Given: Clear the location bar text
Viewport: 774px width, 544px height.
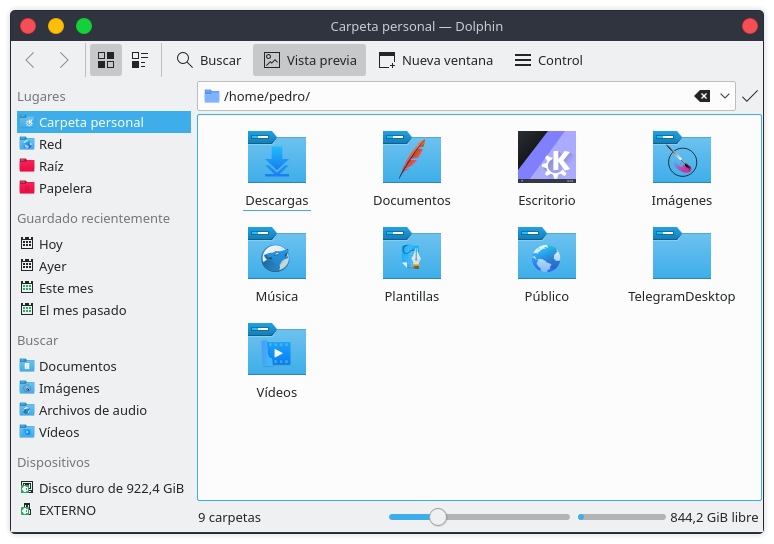Looking at the screenshot, I should tap(702, 96).
